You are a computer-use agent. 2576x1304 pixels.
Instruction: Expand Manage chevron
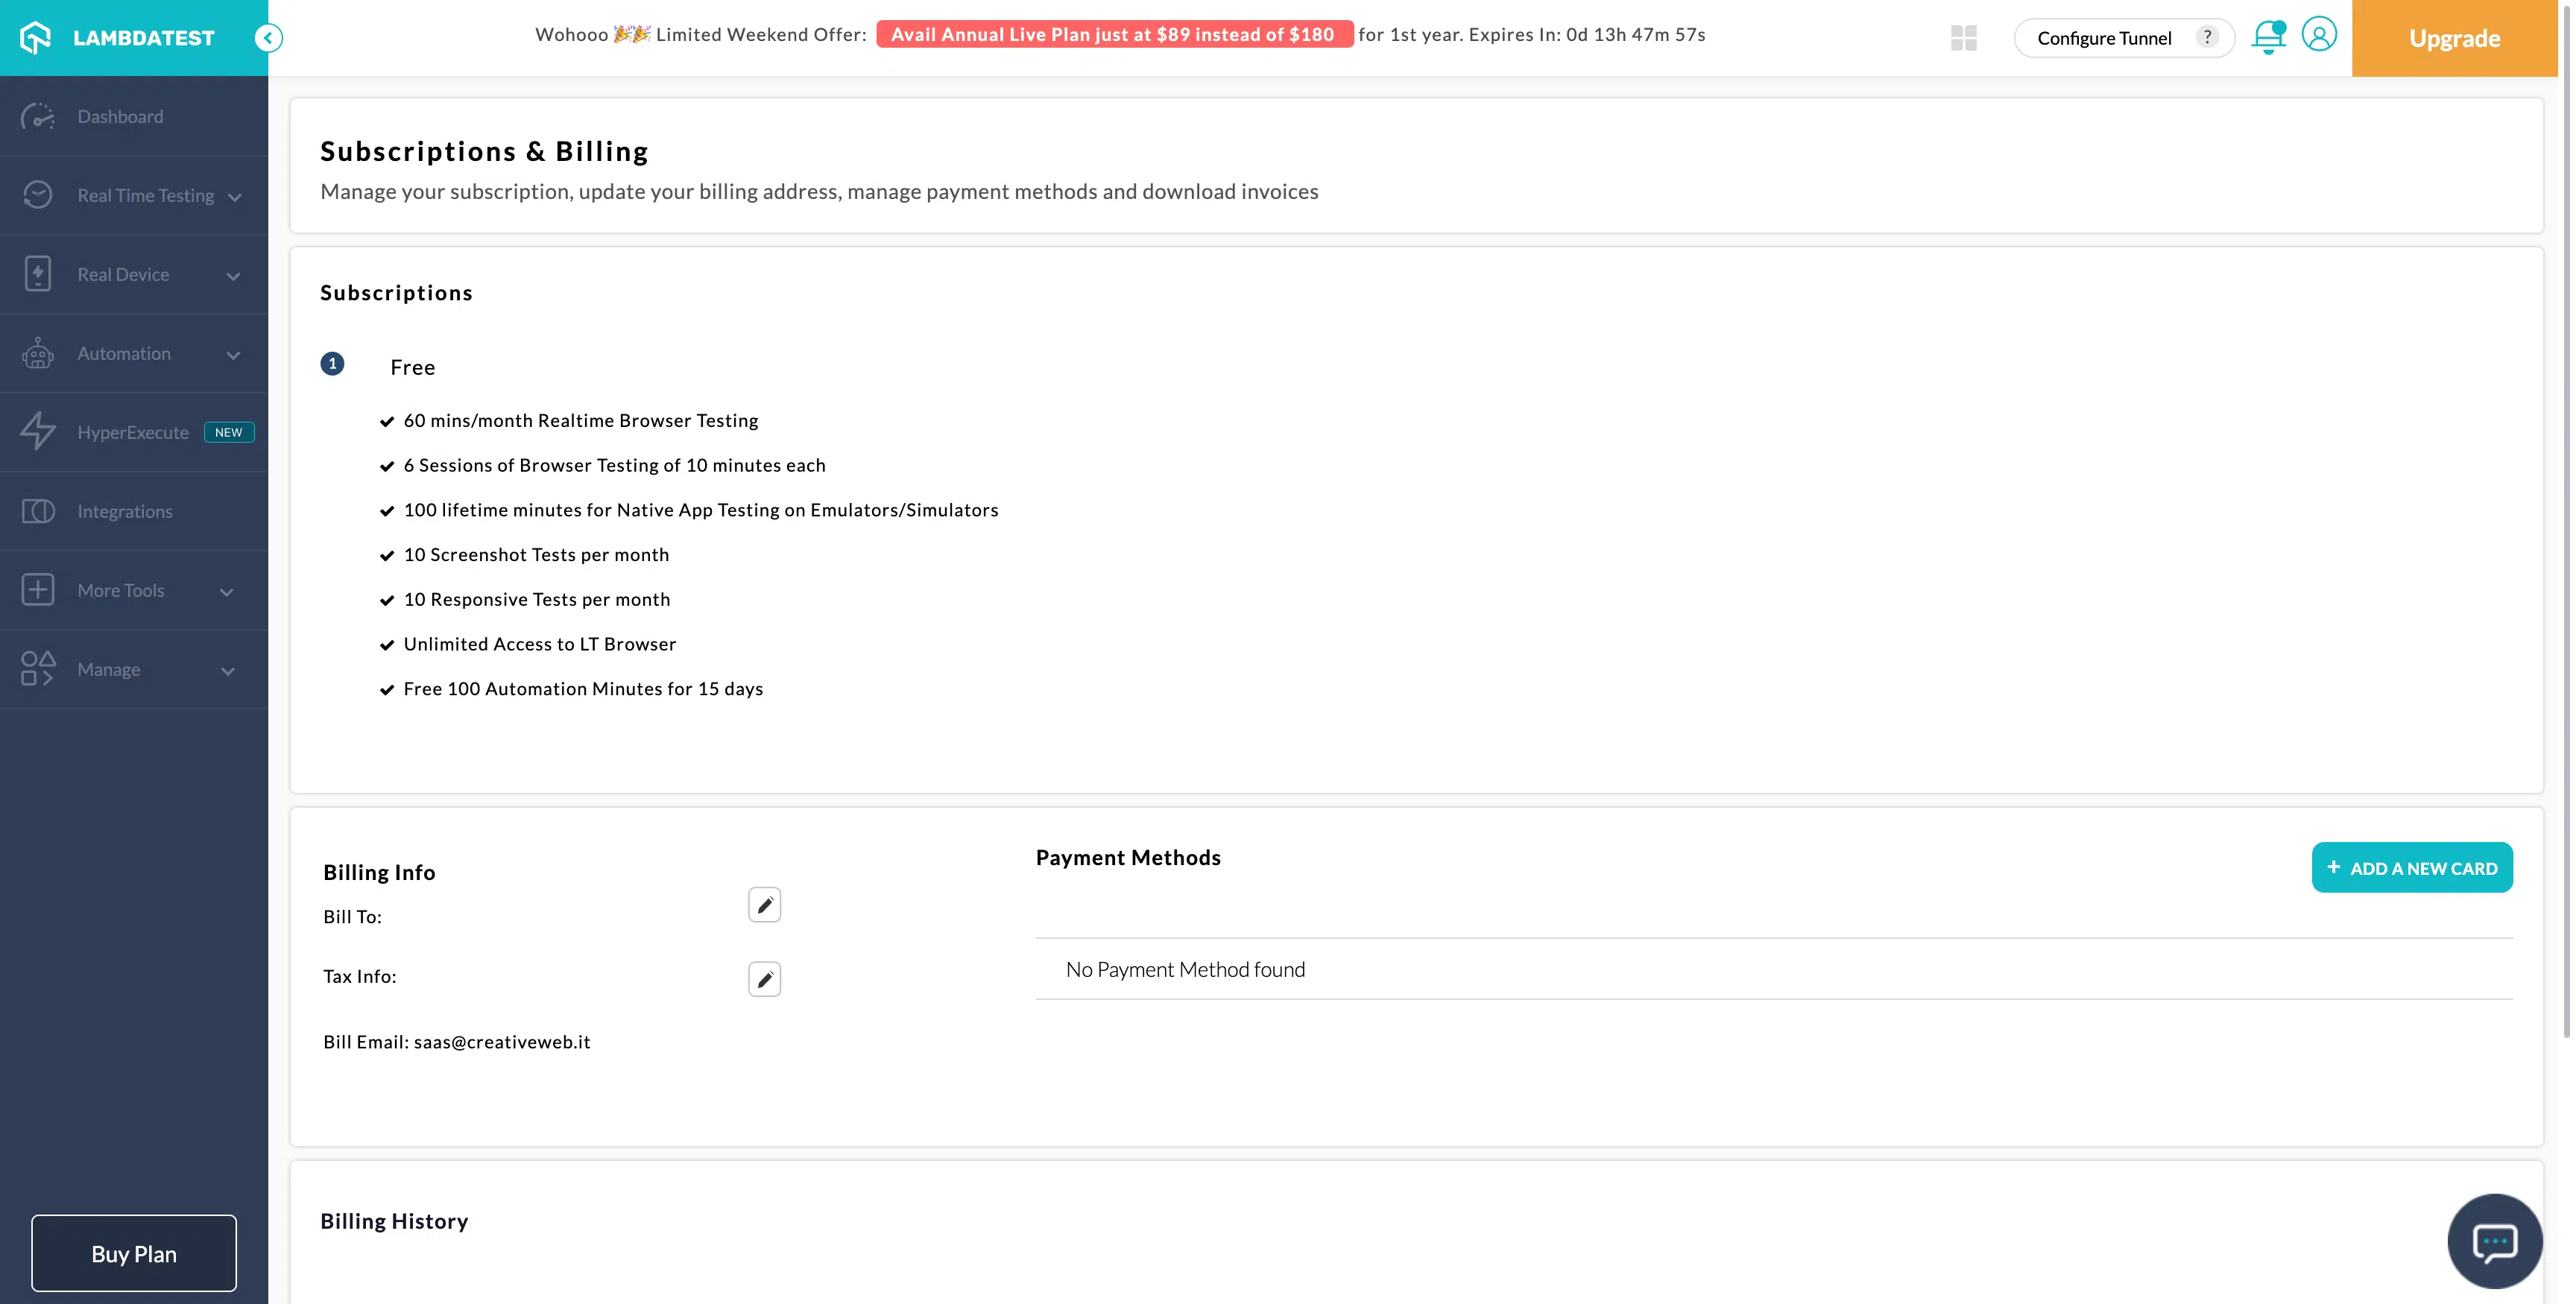click(228, 671)
